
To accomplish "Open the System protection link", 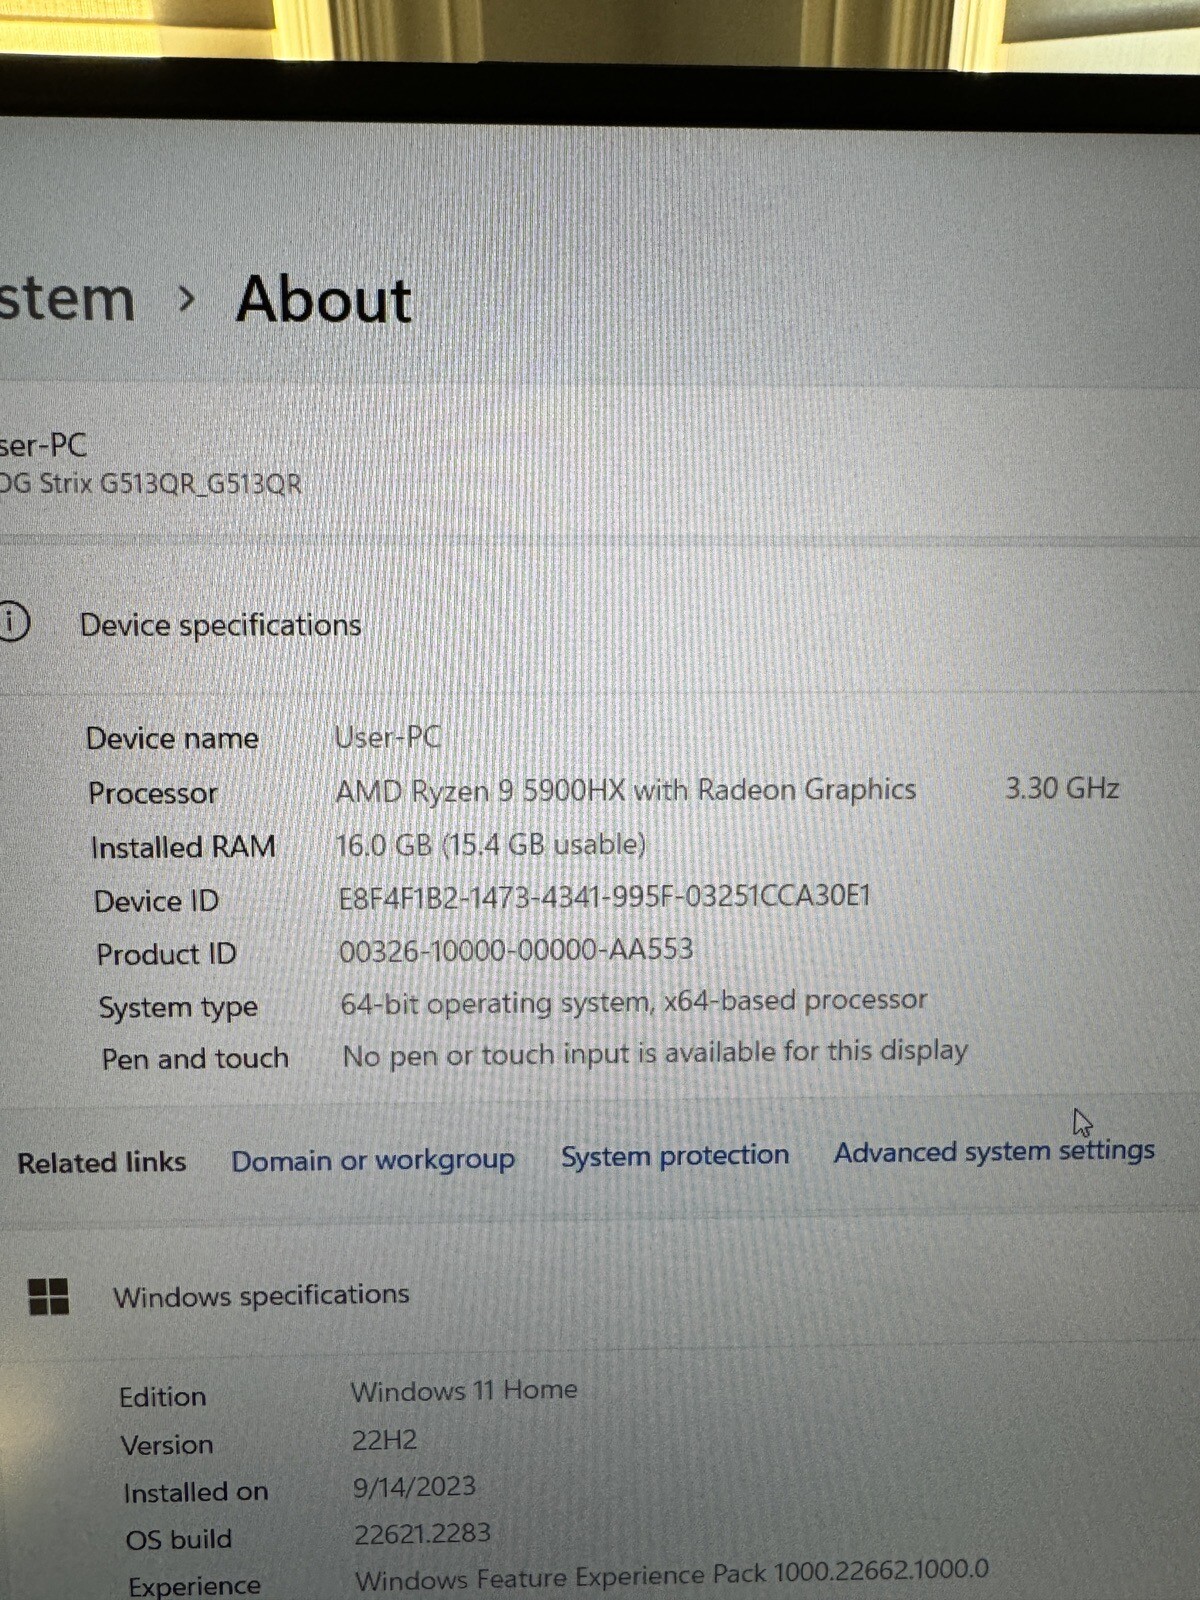I will (x=675, y=1155).
